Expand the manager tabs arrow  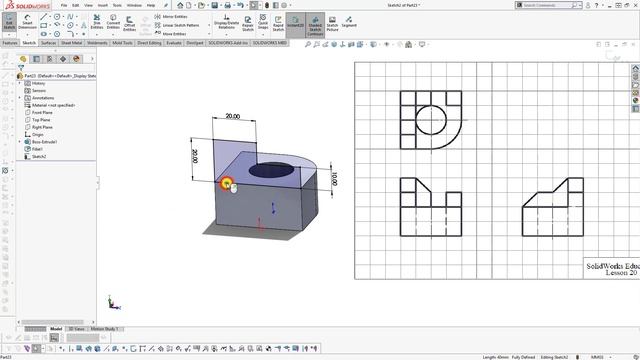(x=92, y=59)
